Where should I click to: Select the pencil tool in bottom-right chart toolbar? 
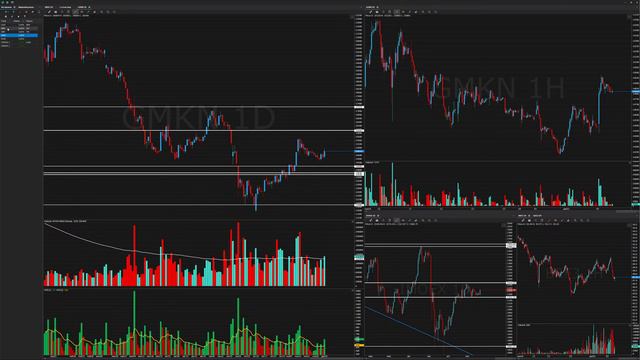(x=523, y=220)
